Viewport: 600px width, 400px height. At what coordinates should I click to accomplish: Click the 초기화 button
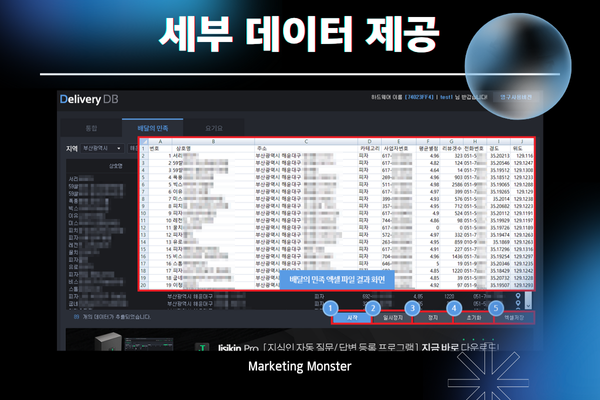[x=473, y=318]
